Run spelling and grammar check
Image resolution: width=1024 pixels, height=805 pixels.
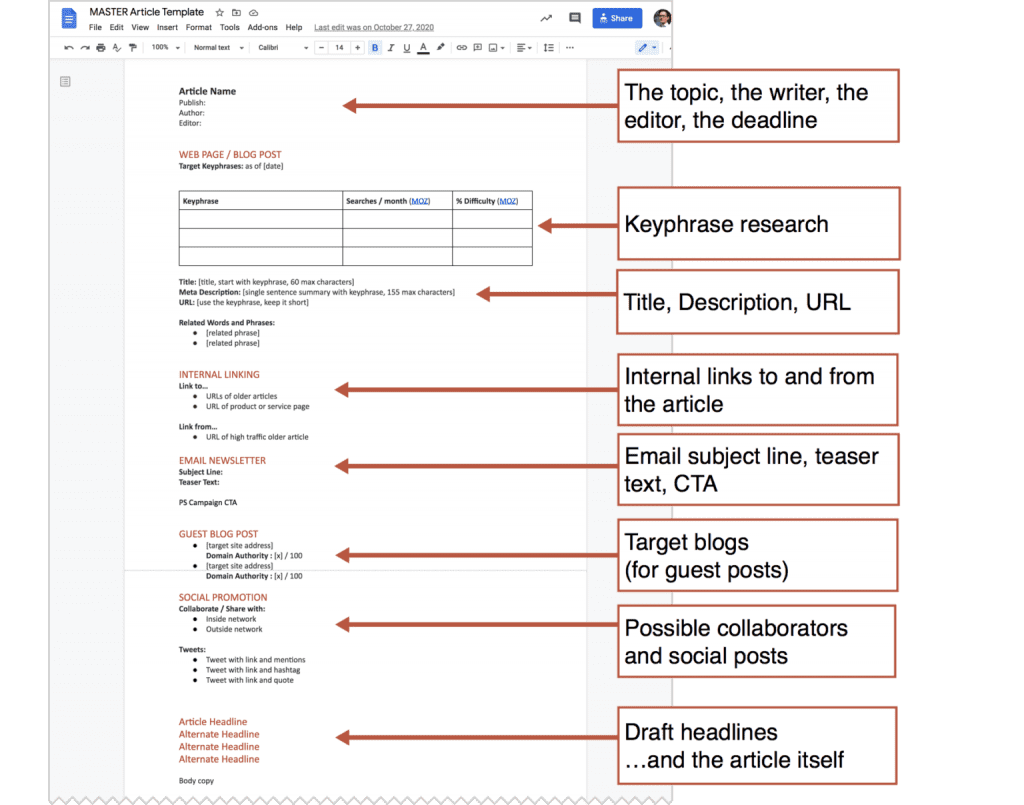[x=117, y=48]
